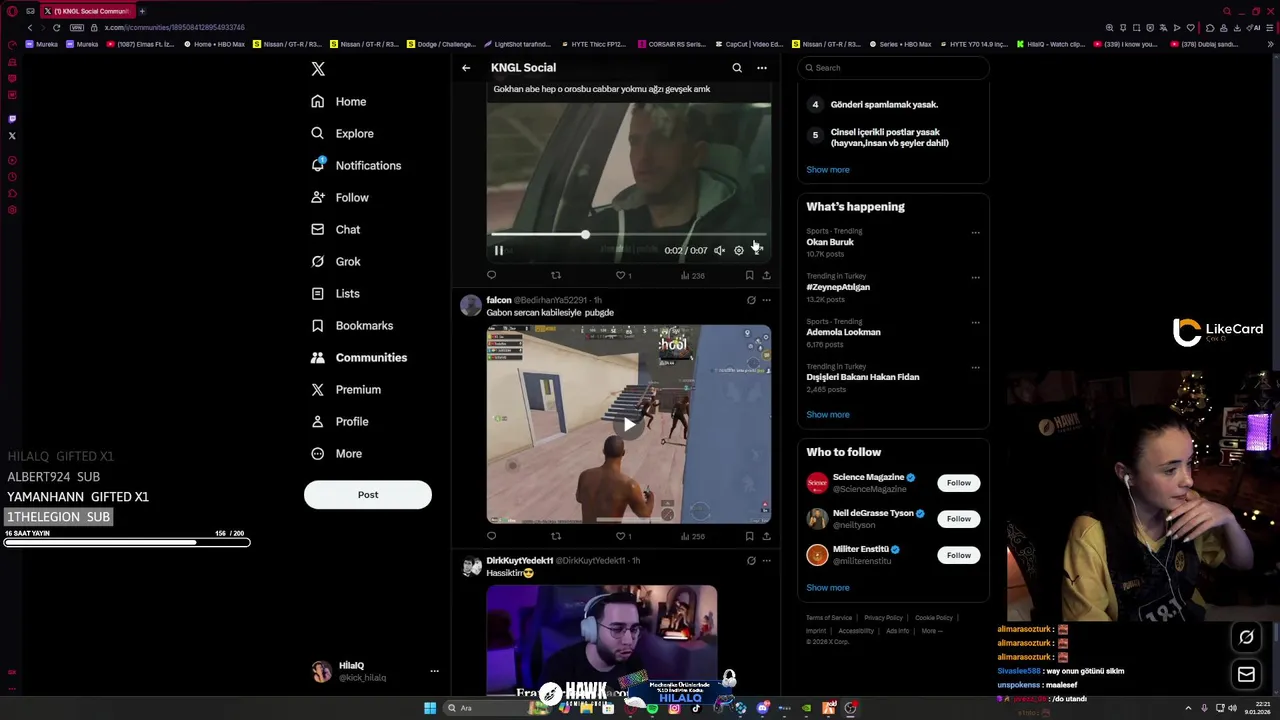Open video playback settings gear
This screenshot has height=720, width=1280.
[739, 250]
